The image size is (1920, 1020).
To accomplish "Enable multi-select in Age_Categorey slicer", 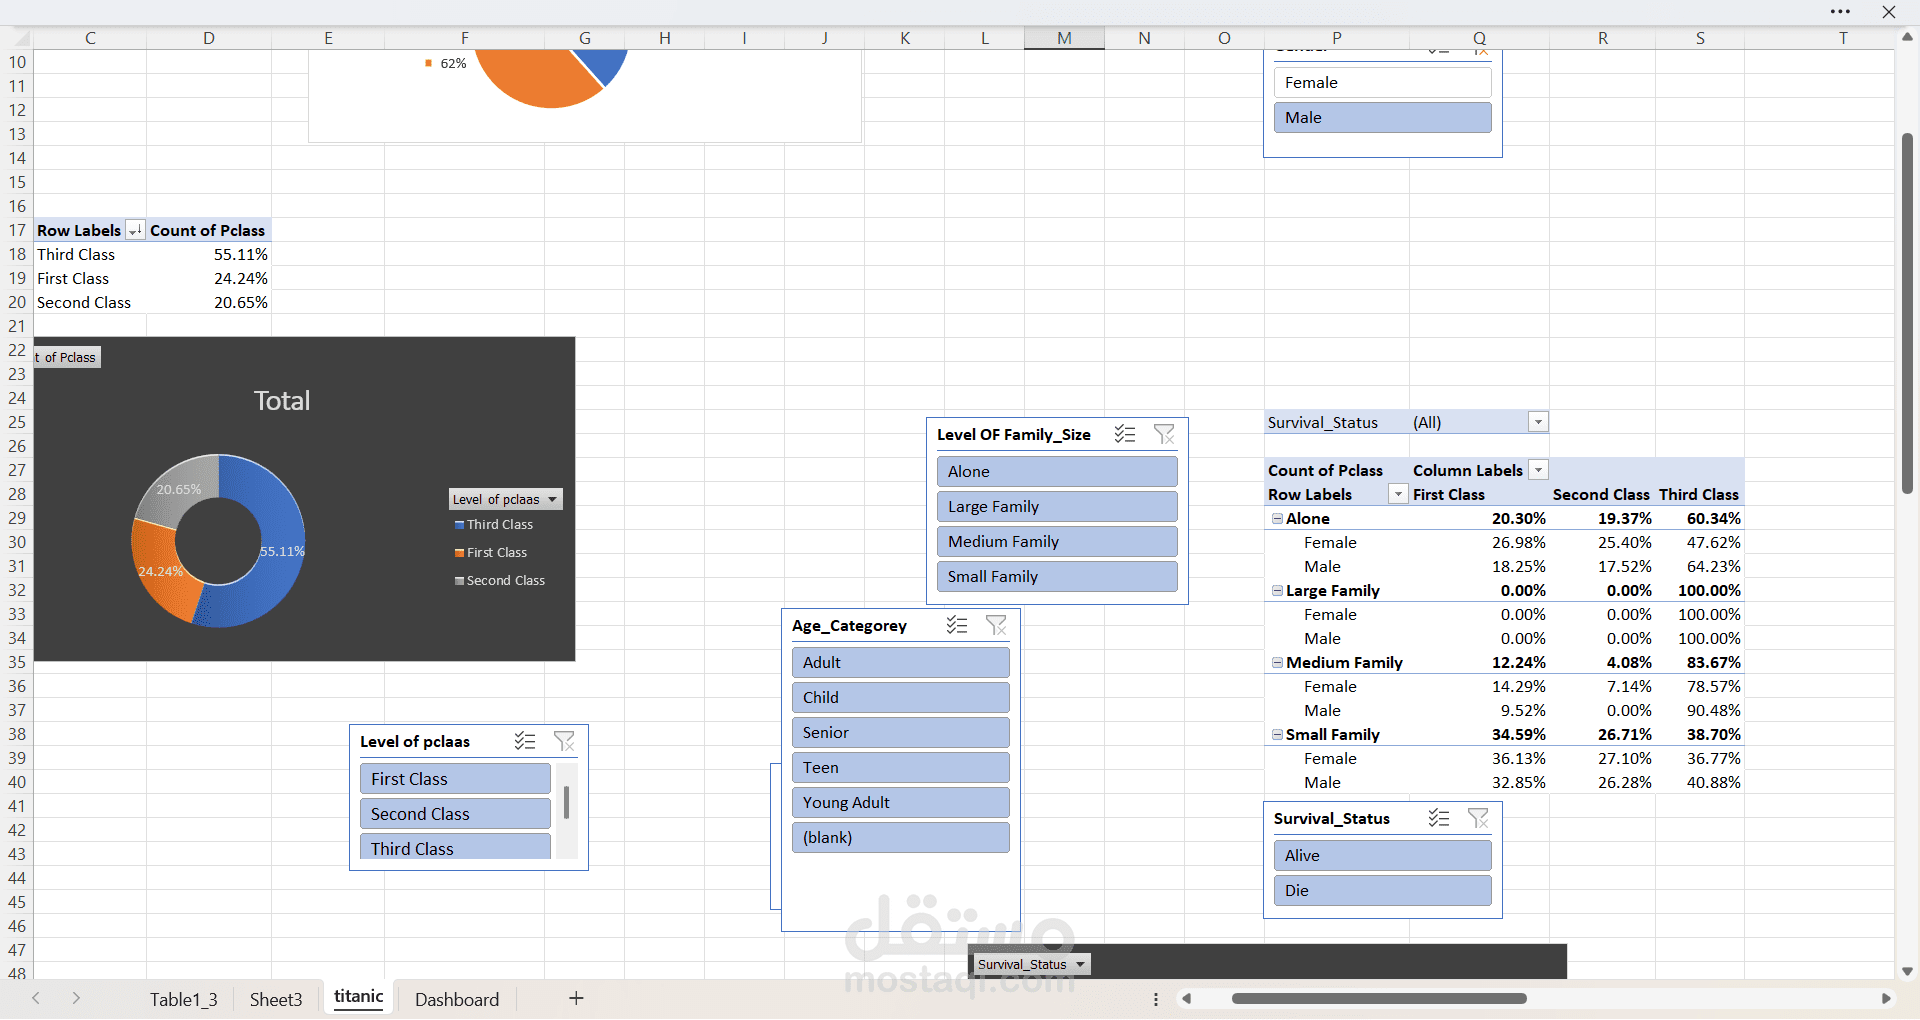I will click(x=957, y=625).
